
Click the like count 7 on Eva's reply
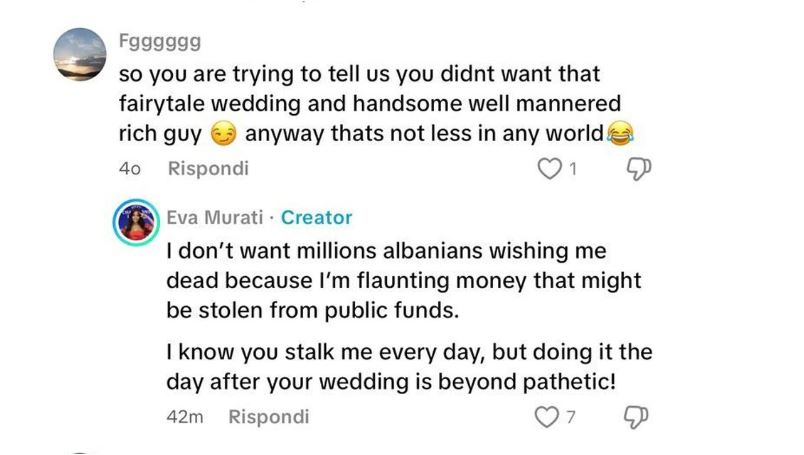tap(571, 417)
